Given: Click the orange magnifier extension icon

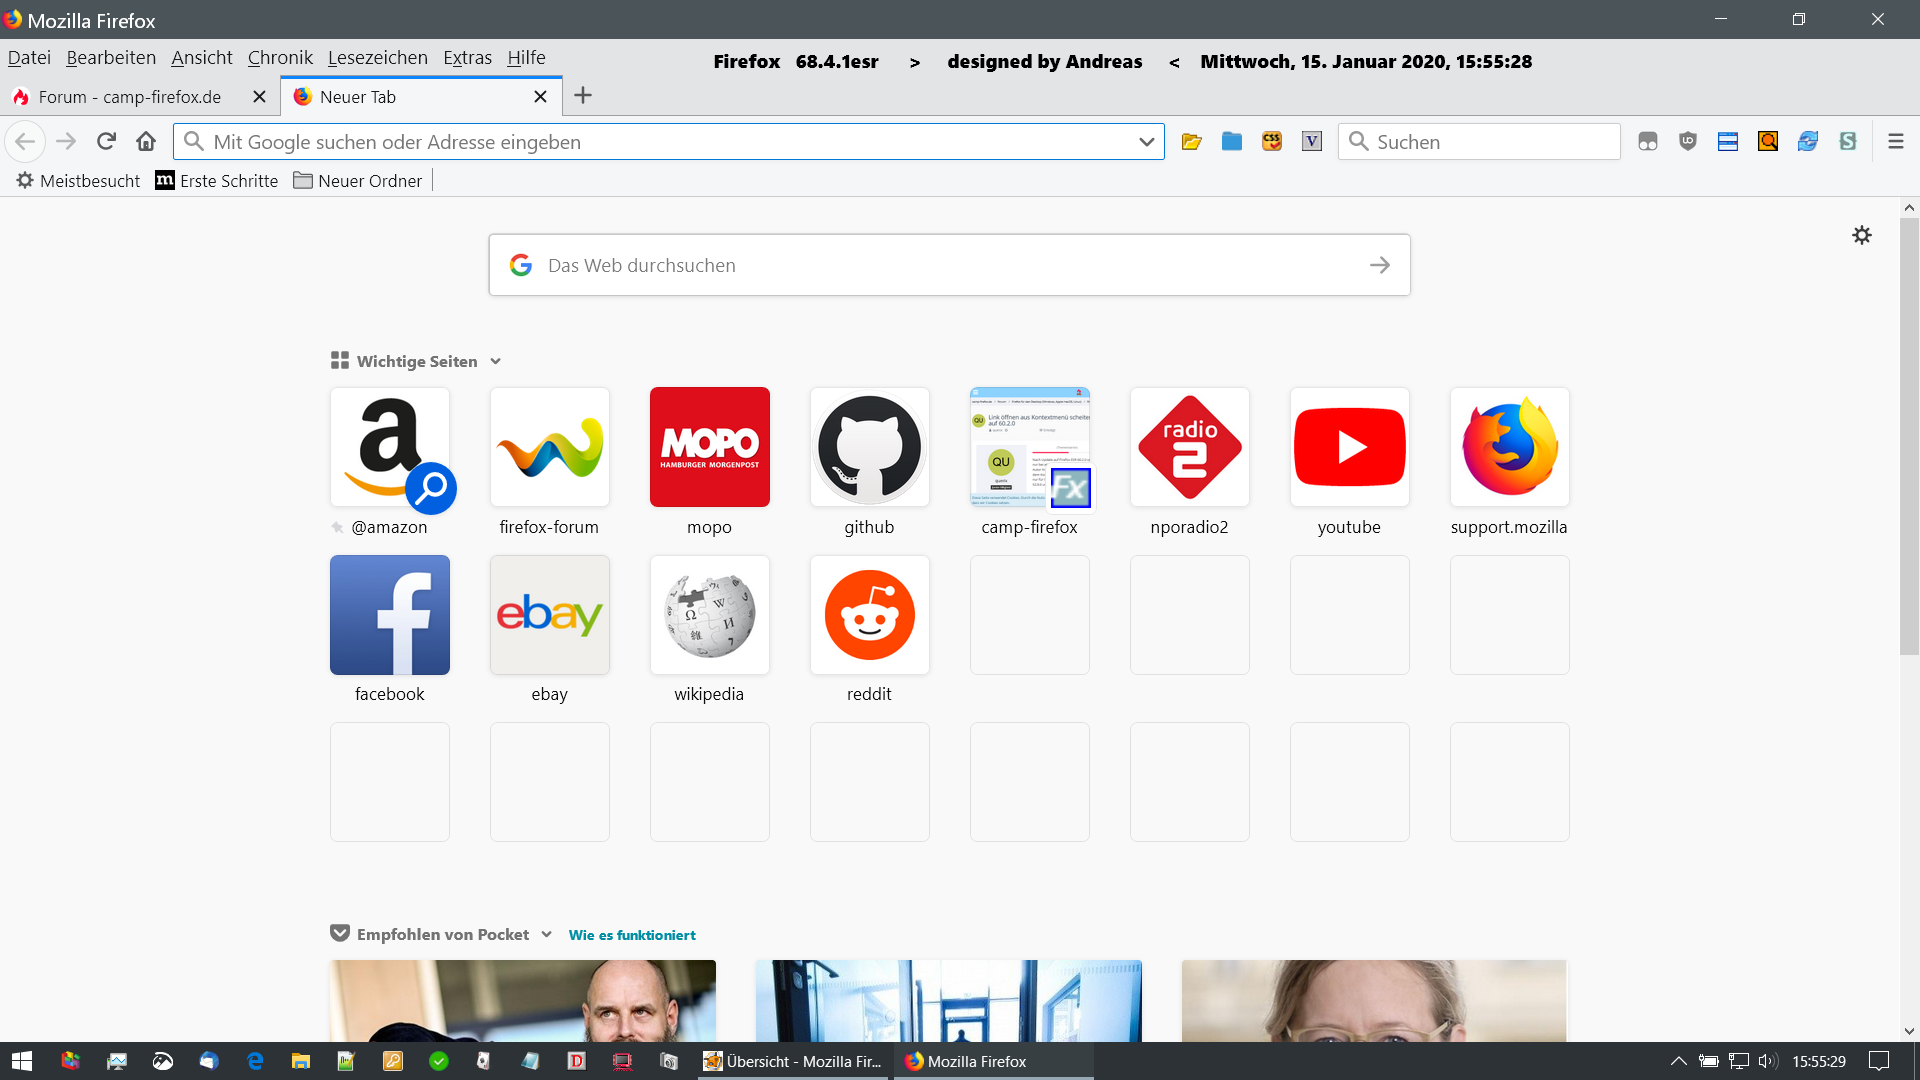Looking at the screenshot, I should (1768, 142).
